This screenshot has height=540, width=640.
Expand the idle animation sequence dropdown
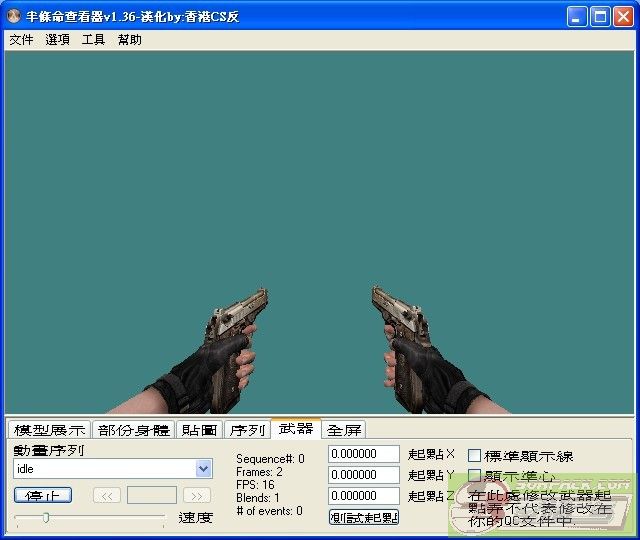pos(204,469)
